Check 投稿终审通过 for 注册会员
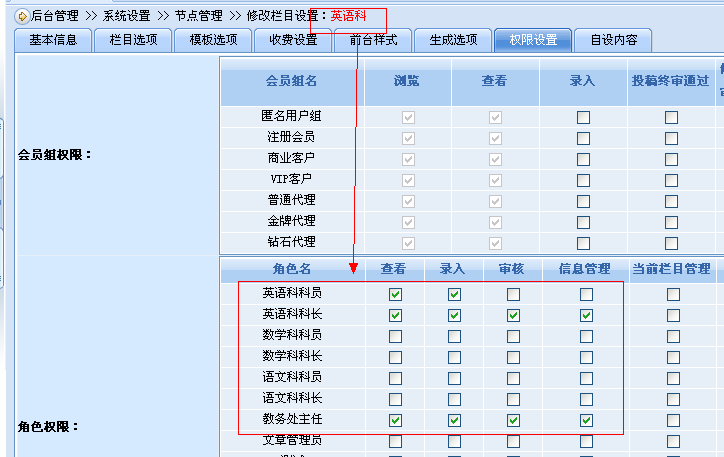 (671, 138)
